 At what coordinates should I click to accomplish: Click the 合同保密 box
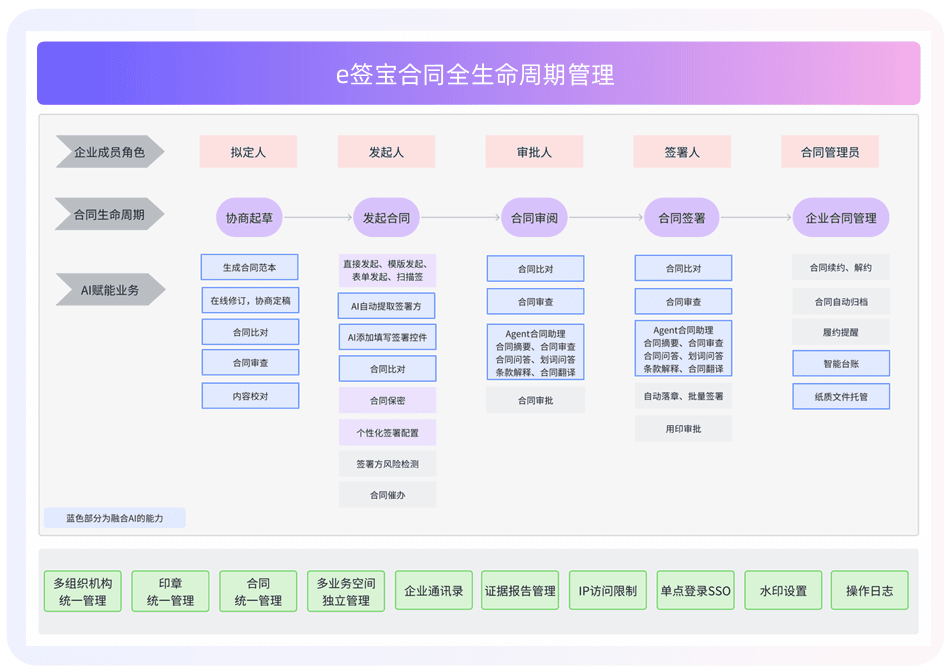(388, 400)
